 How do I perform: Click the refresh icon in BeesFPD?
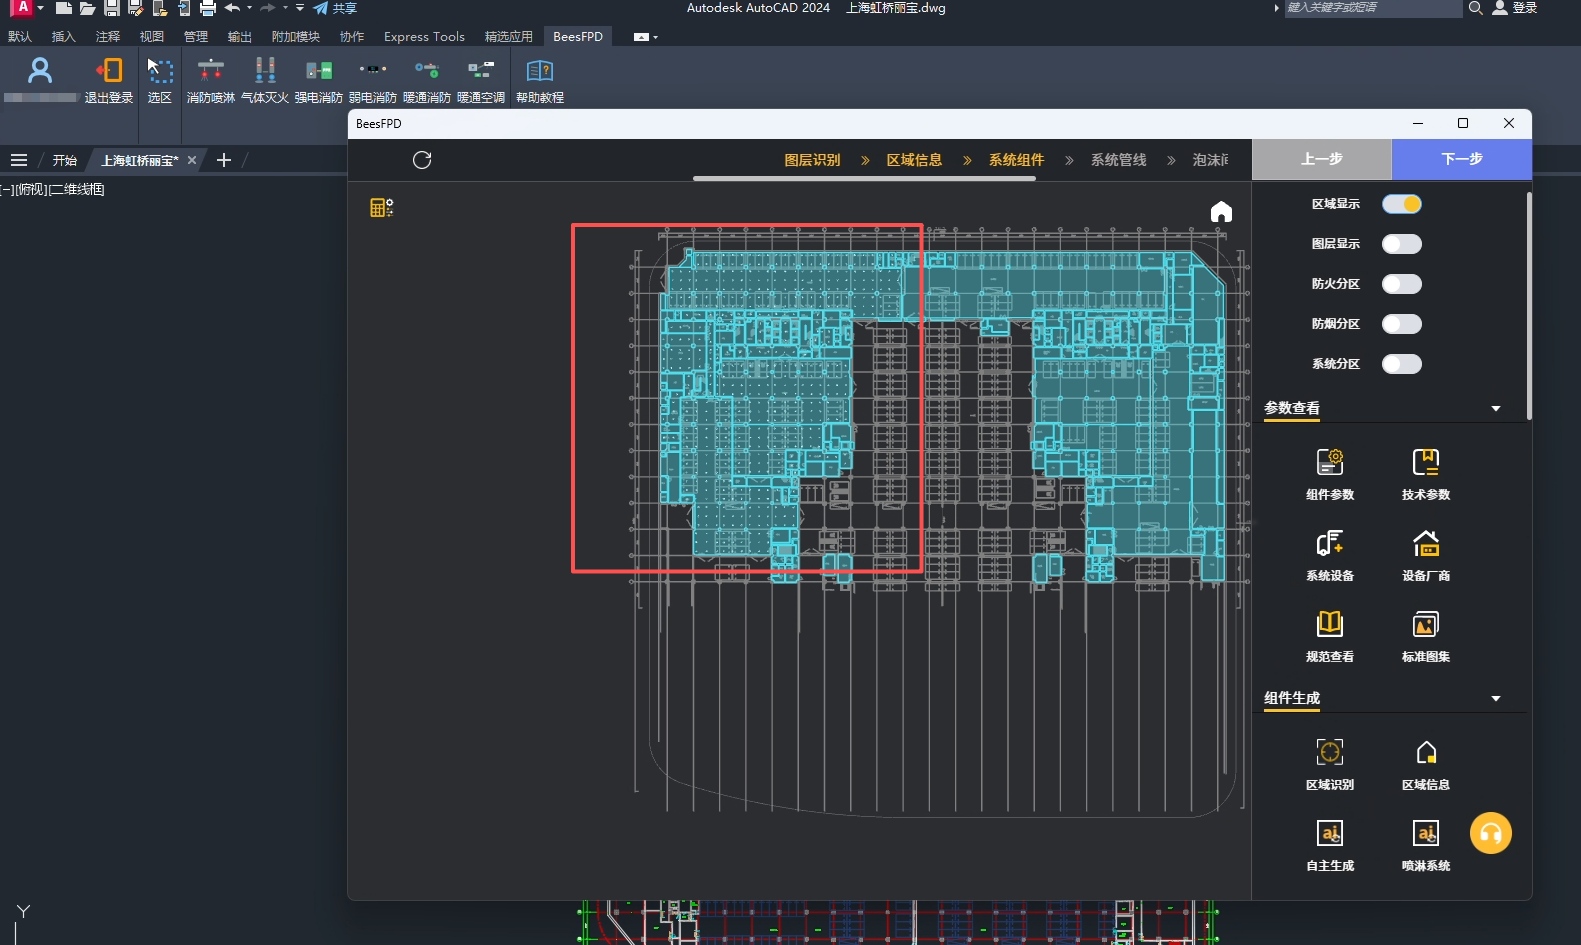[422, 160]
